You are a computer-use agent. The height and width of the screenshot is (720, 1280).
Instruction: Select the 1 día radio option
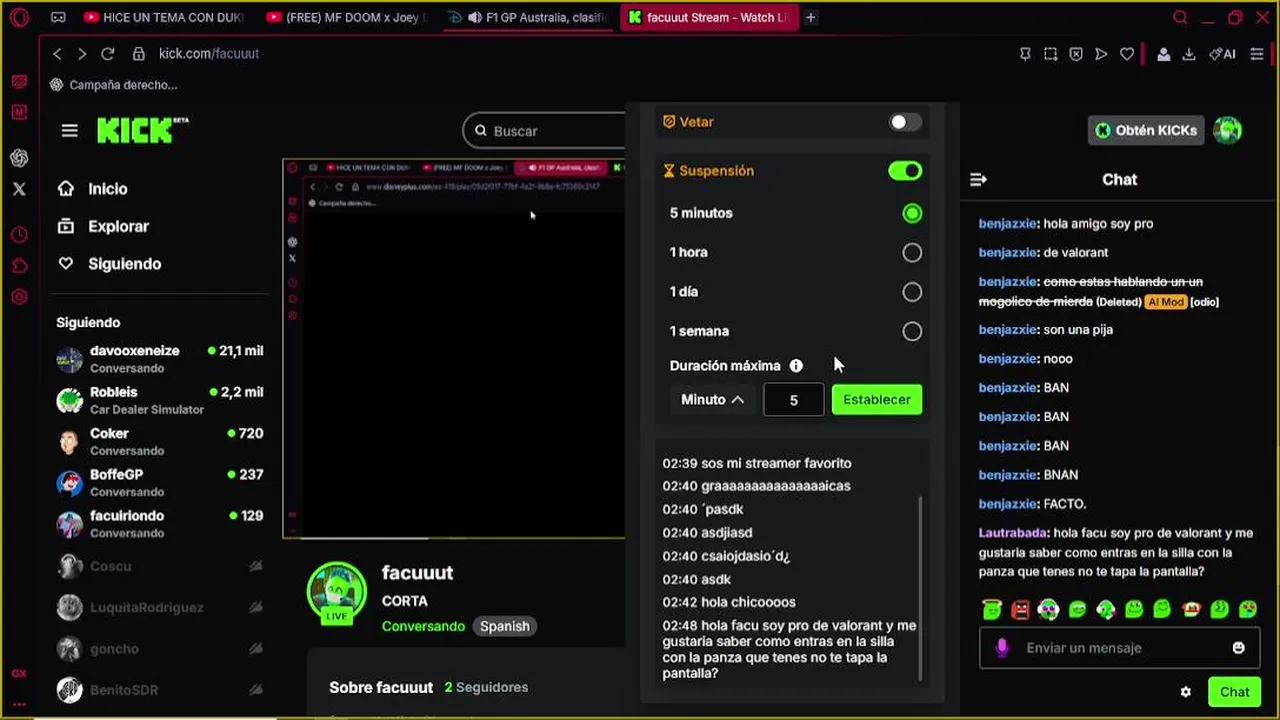[912, 292]
